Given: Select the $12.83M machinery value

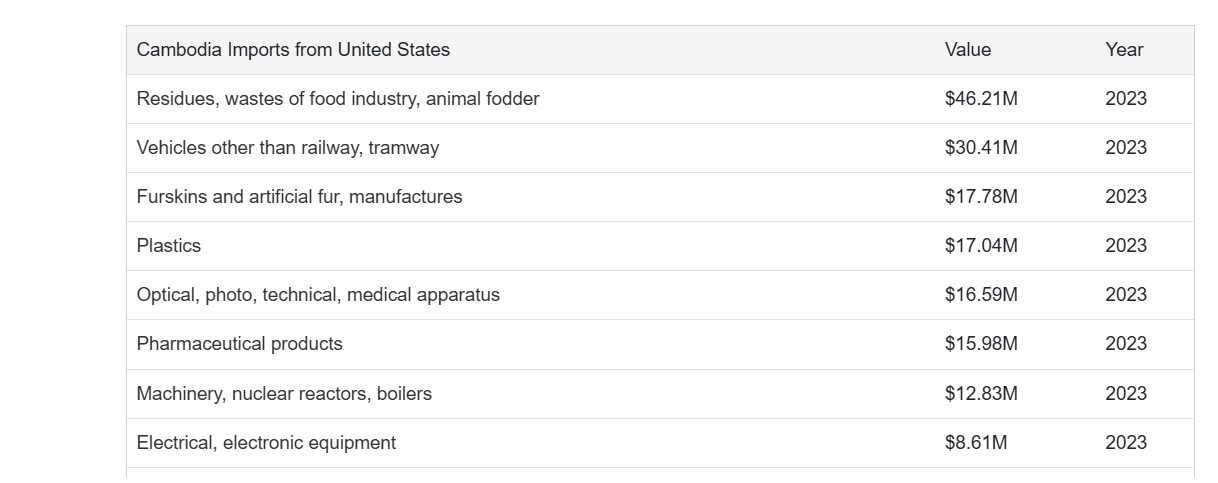Looking at the screenshot, I should 981,394.
